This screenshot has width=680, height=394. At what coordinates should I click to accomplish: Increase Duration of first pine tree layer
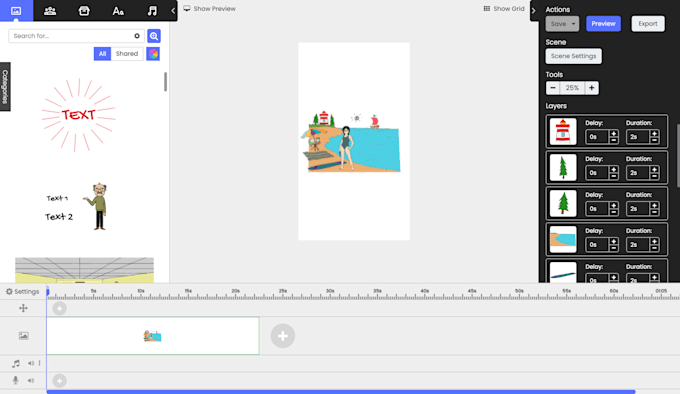654,169
